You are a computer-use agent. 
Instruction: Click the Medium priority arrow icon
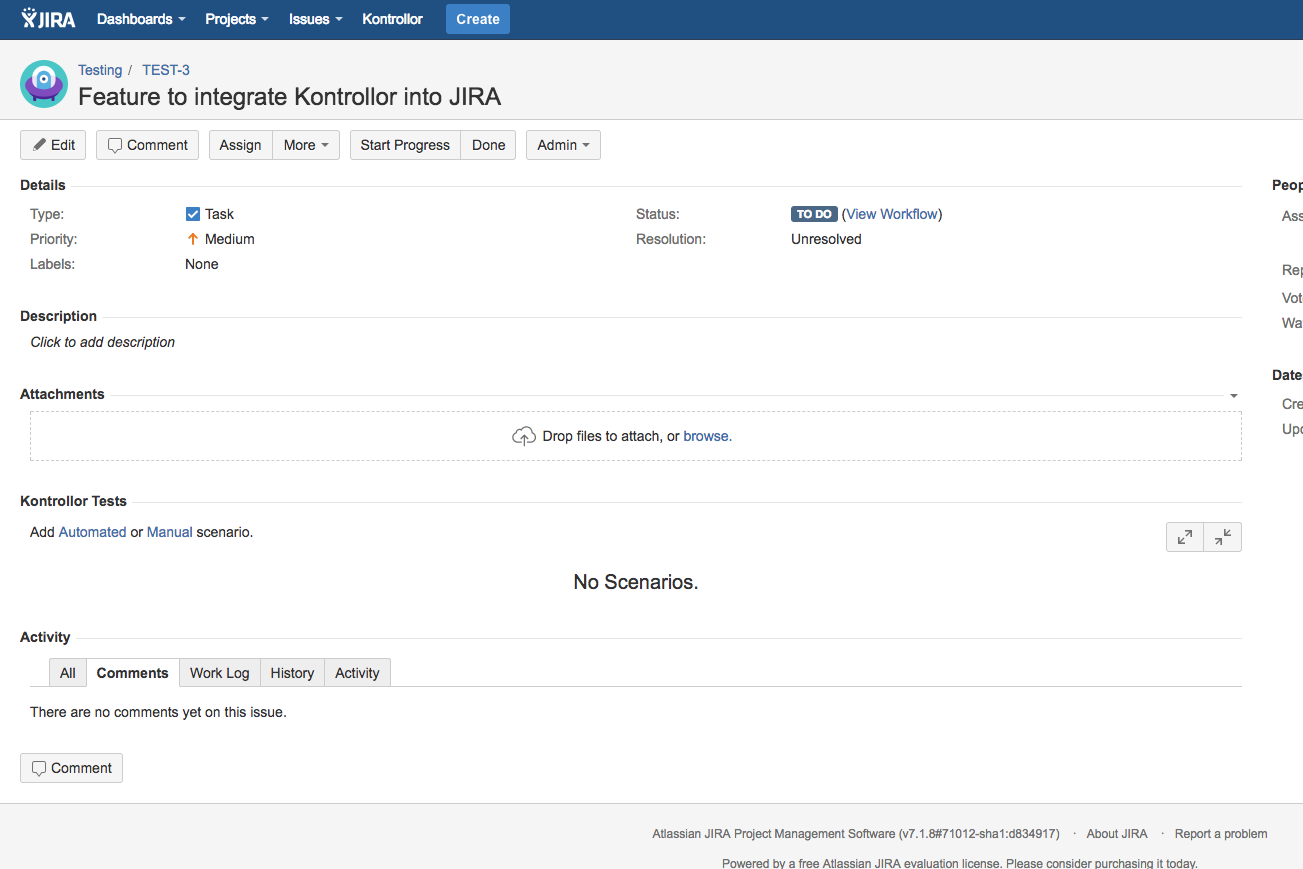point(193,239)
